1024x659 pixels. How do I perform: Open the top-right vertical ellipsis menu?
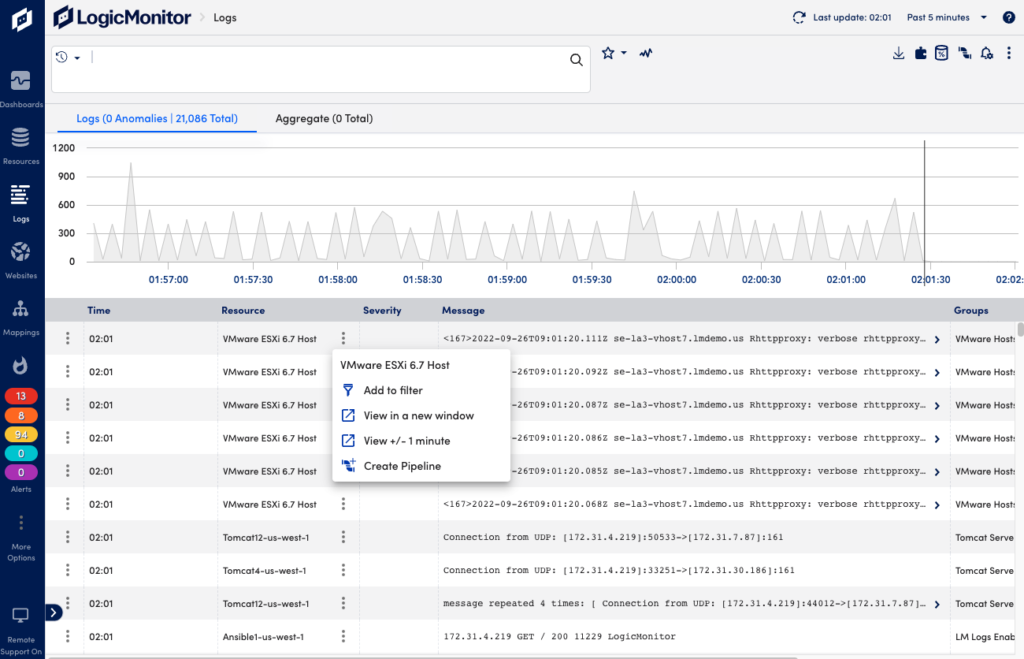[x=1009, y=54]
